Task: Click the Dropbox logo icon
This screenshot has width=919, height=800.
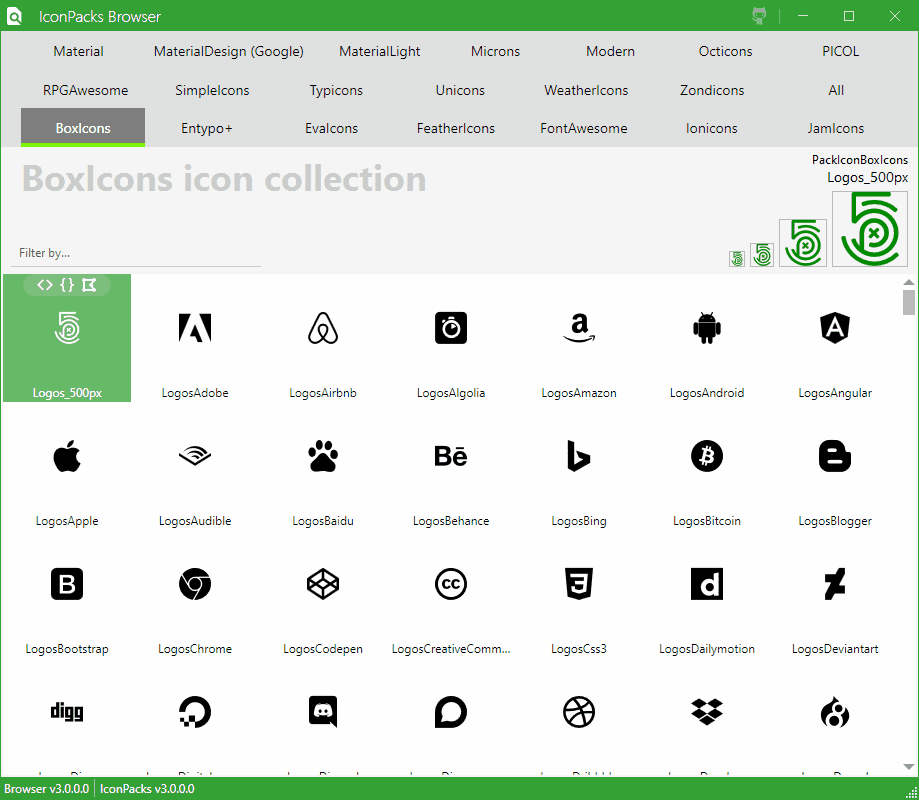Action: point(707,712)
